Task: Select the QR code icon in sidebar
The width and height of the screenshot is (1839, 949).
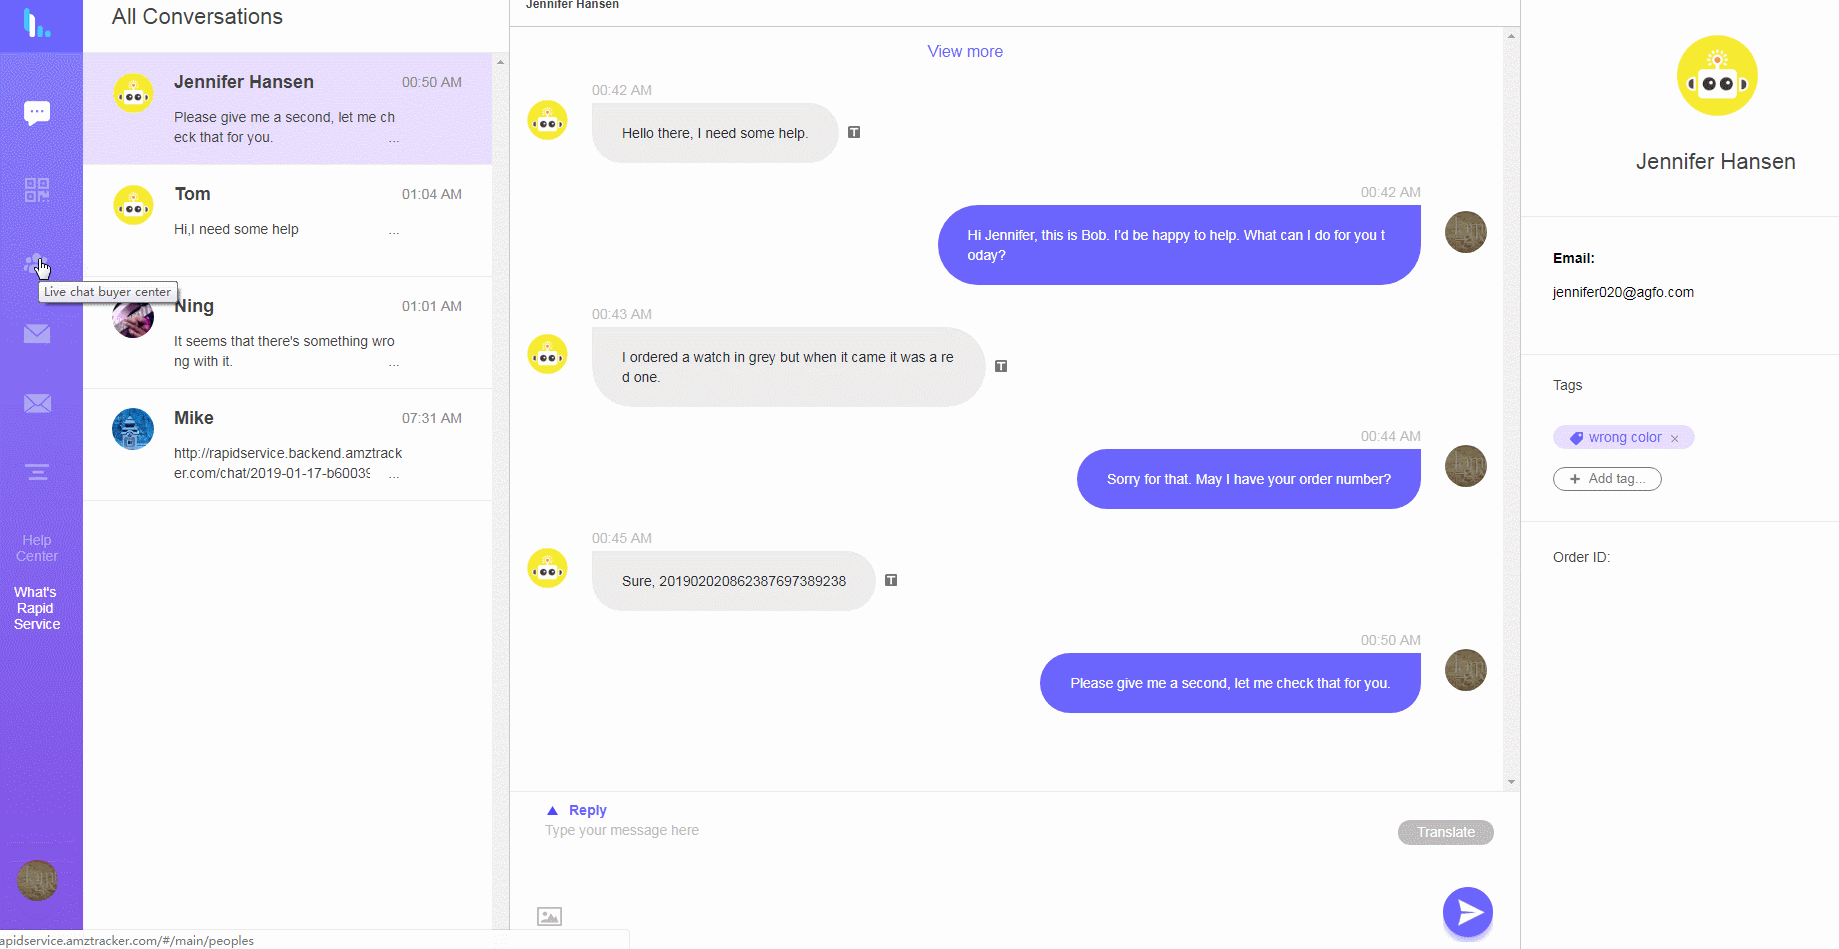Action: 37,190
